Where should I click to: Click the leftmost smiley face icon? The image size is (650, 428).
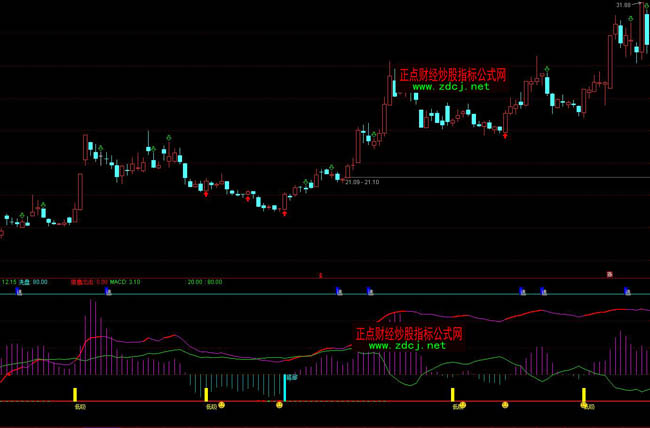222,405
